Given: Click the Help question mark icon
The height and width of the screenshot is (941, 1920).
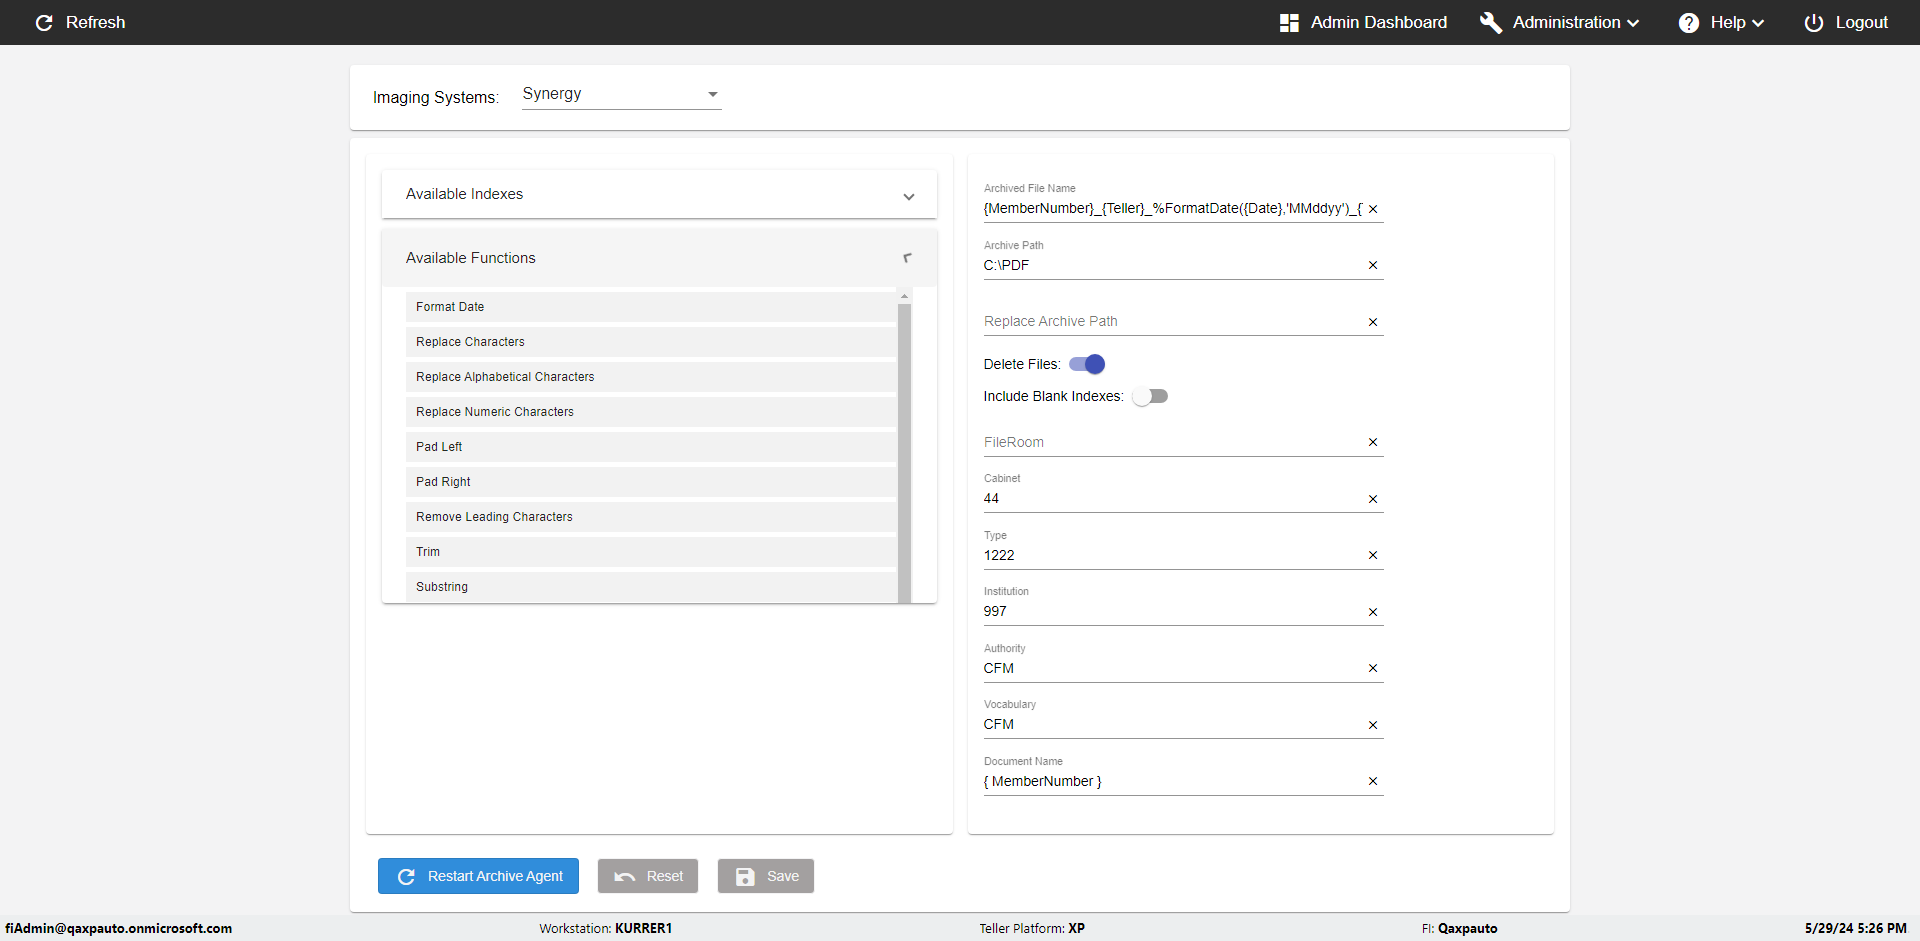Looking at the screenshot, I should click(1689, 22).
